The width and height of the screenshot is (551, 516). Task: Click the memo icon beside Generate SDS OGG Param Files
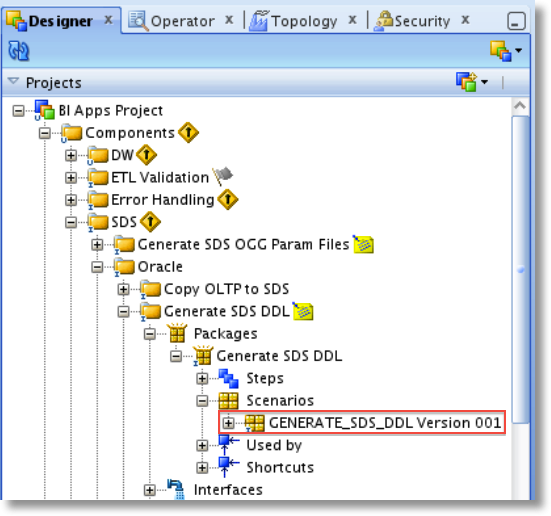point(363,244)
